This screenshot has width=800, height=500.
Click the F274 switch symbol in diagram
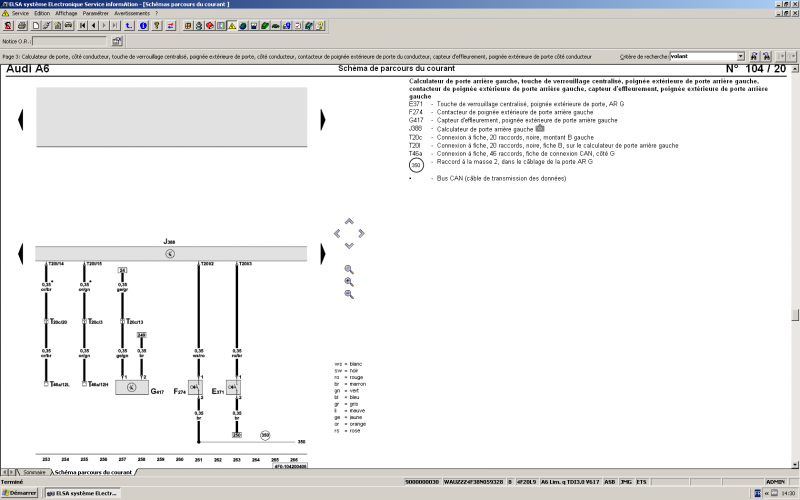tap(195, 387)
